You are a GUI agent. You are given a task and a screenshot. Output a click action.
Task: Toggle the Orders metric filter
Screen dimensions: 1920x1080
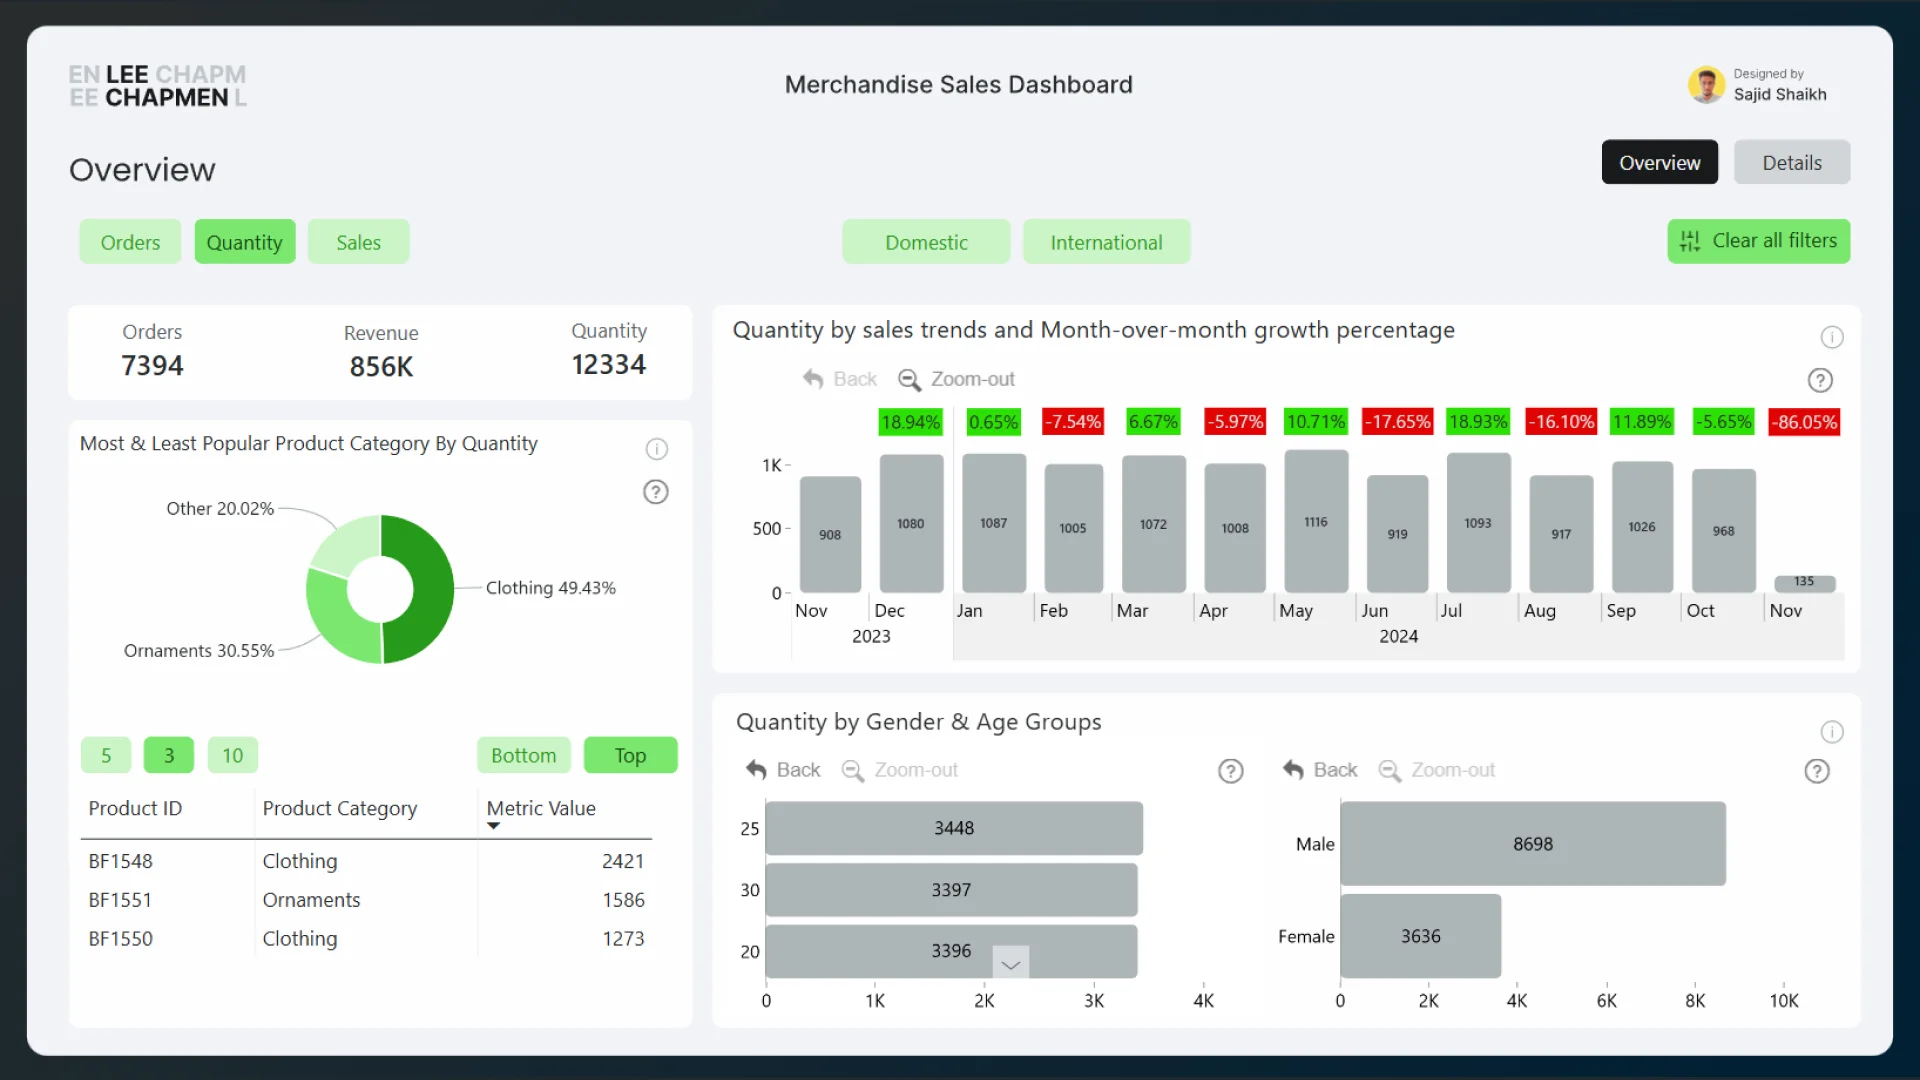(130, 242)
